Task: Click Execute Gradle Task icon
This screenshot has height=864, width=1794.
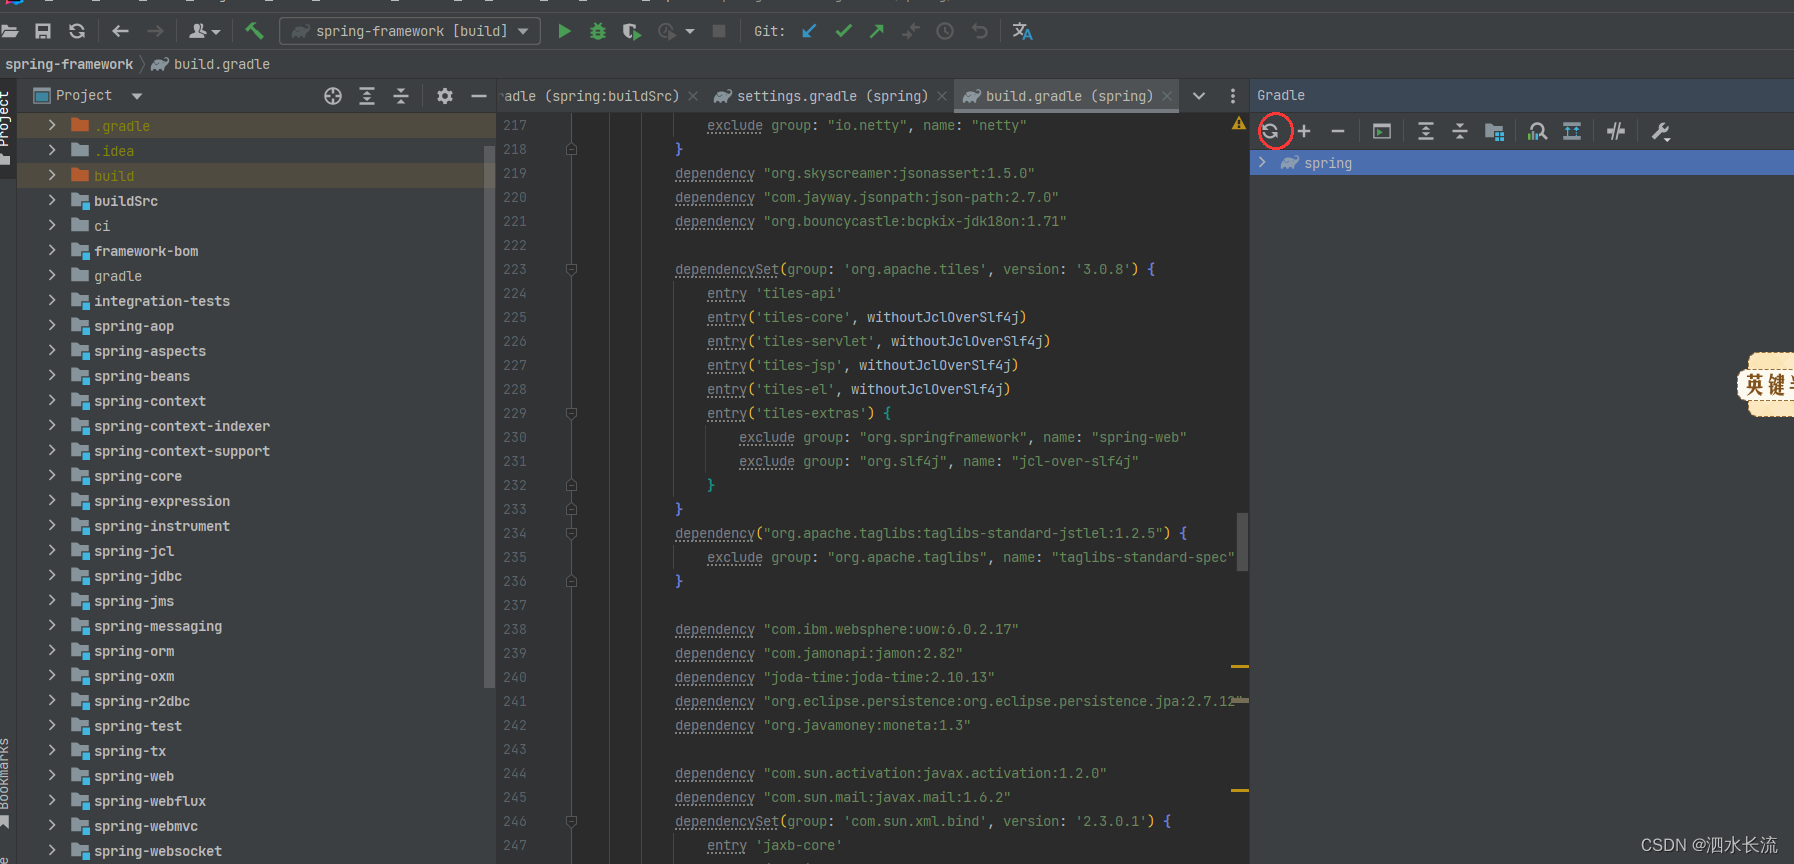Action: [1382, 131]
